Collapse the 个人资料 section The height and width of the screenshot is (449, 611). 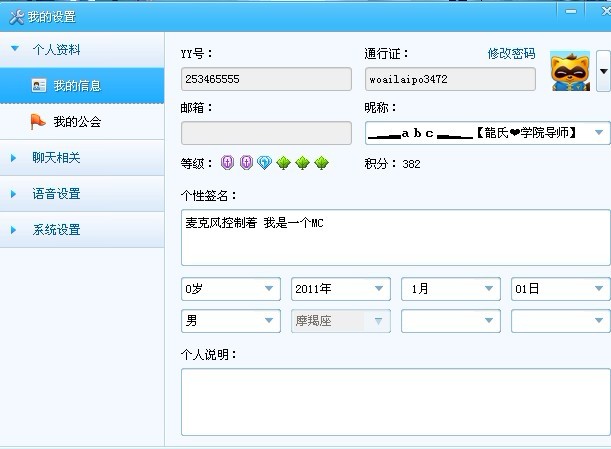pyautogui.click(x=82, y=49)
